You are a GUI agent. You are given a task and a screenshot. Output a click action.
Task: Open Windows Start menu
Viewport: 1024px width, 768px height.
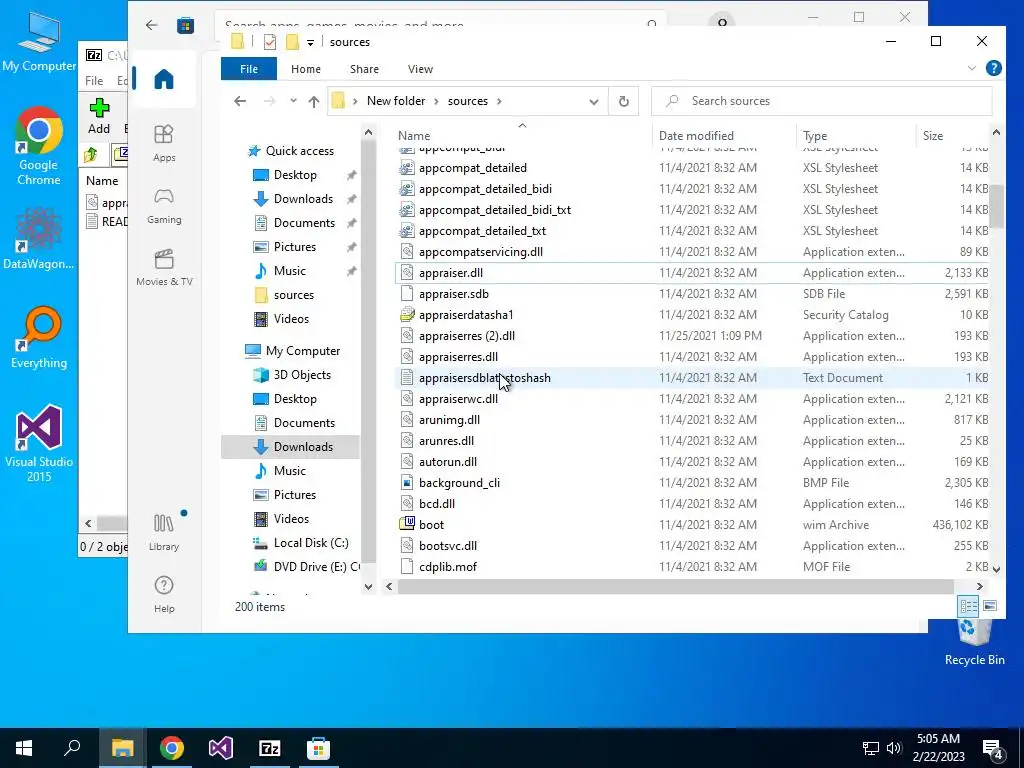24,748
